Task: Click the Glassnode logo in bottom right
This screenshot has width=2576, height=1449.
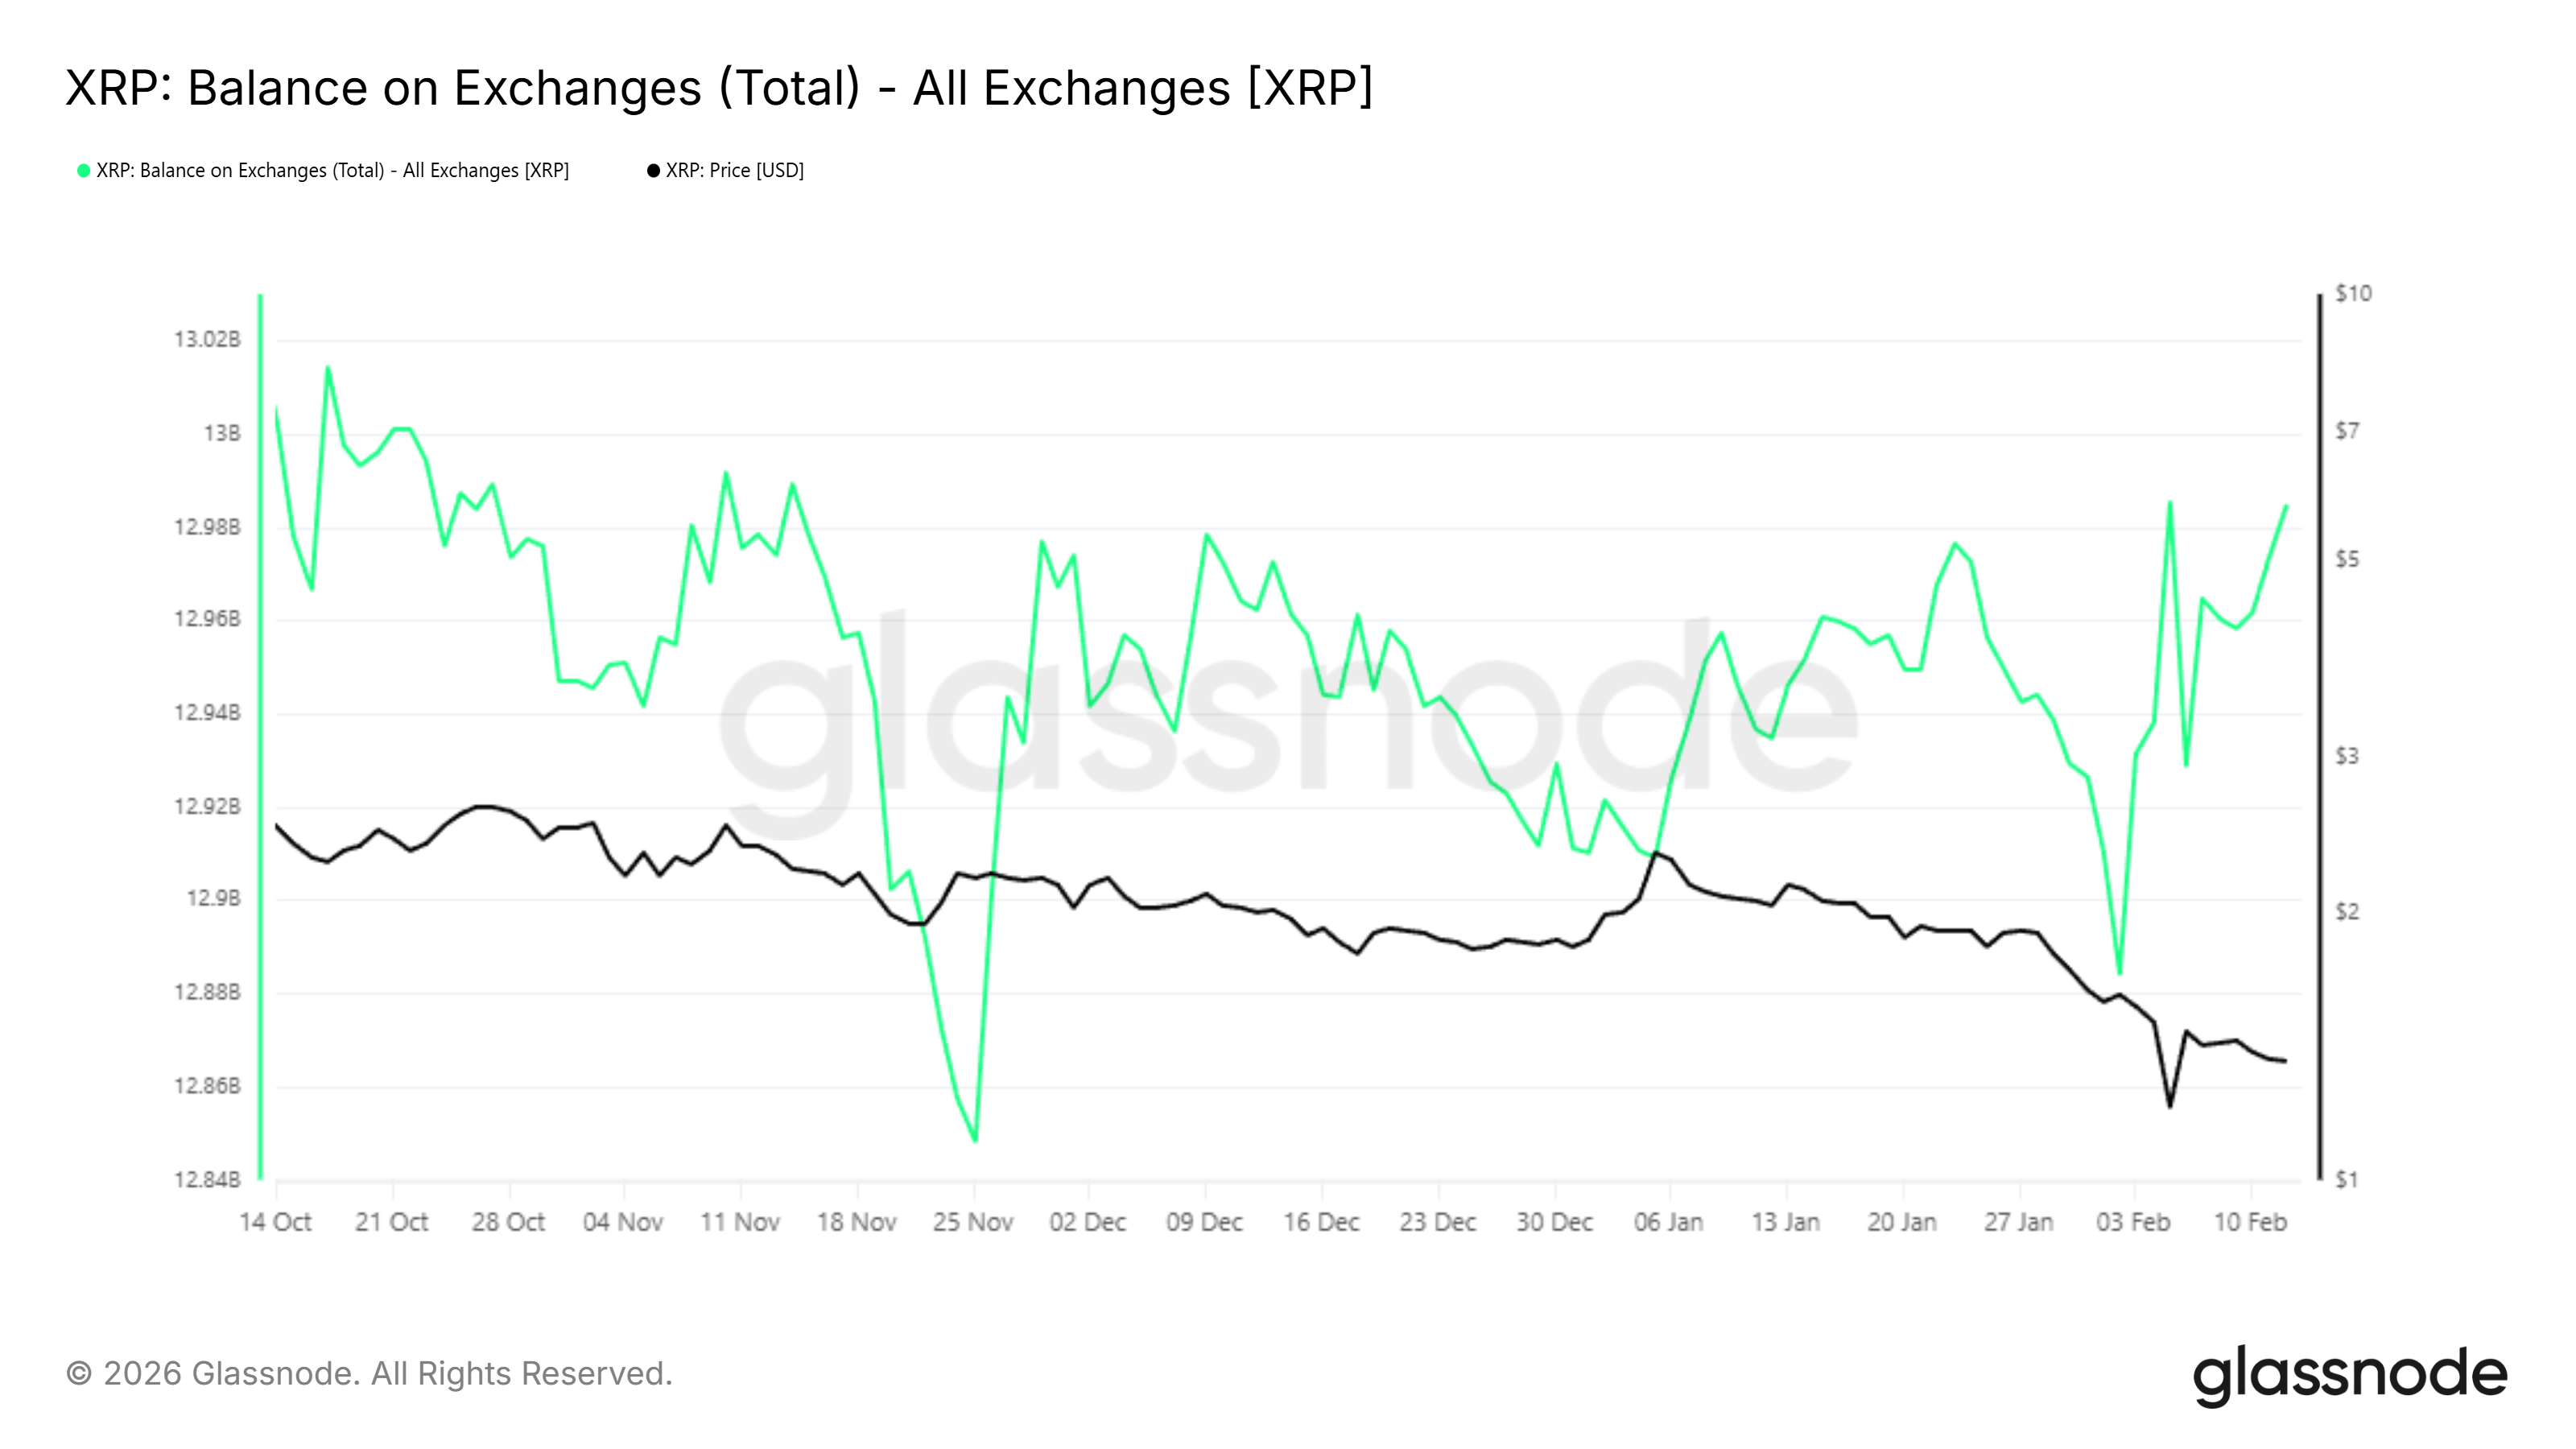Action: [x=2350, y=1375]
